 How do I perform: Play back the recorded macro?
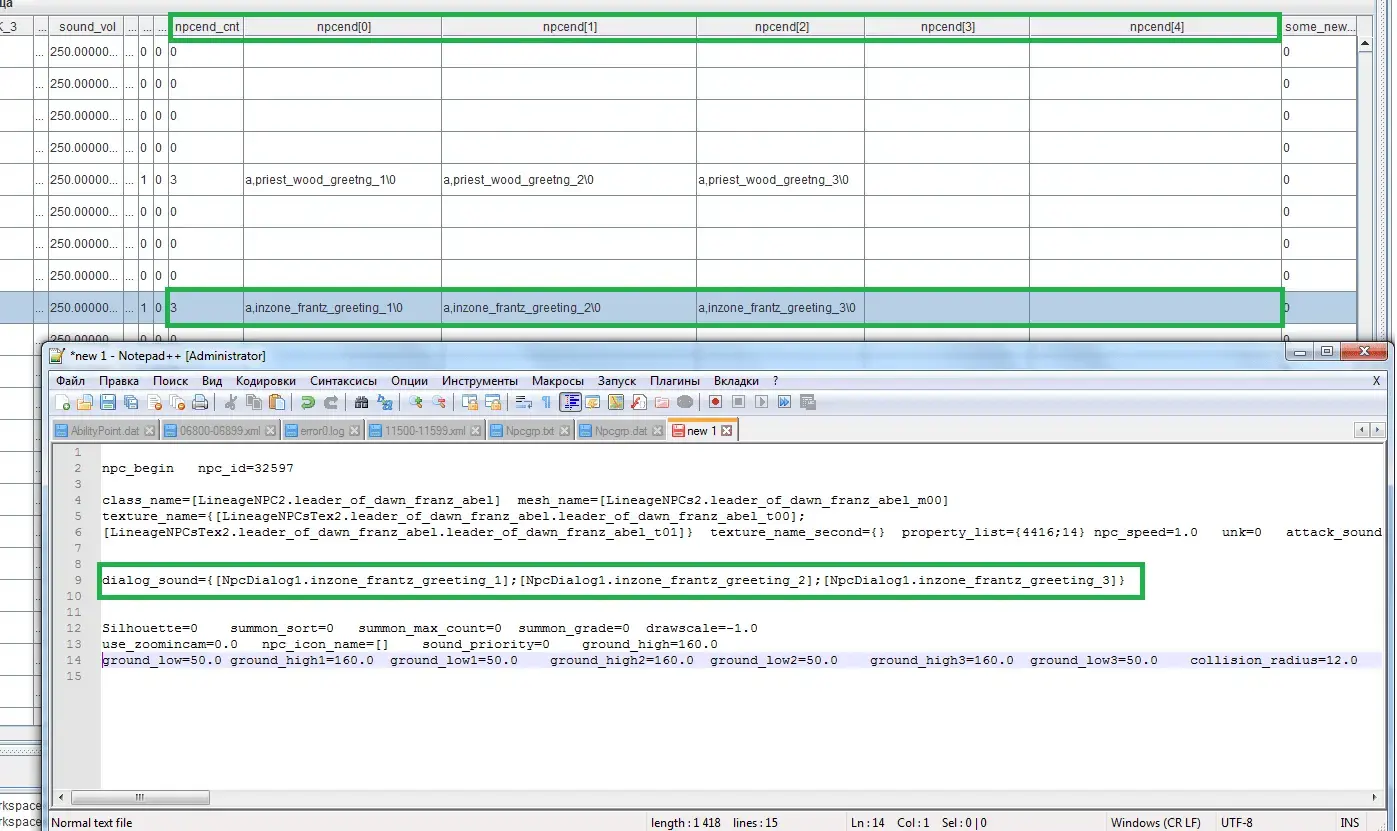[761, 402]
